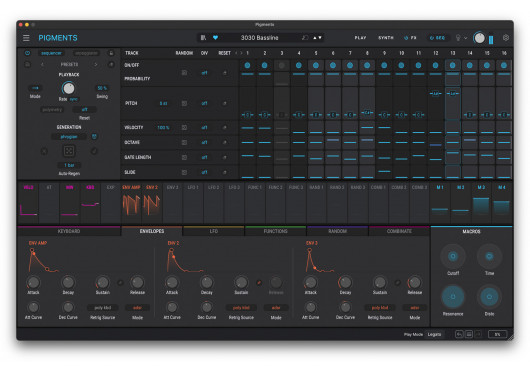Open the LFO modulation tab

coord(214,231)
